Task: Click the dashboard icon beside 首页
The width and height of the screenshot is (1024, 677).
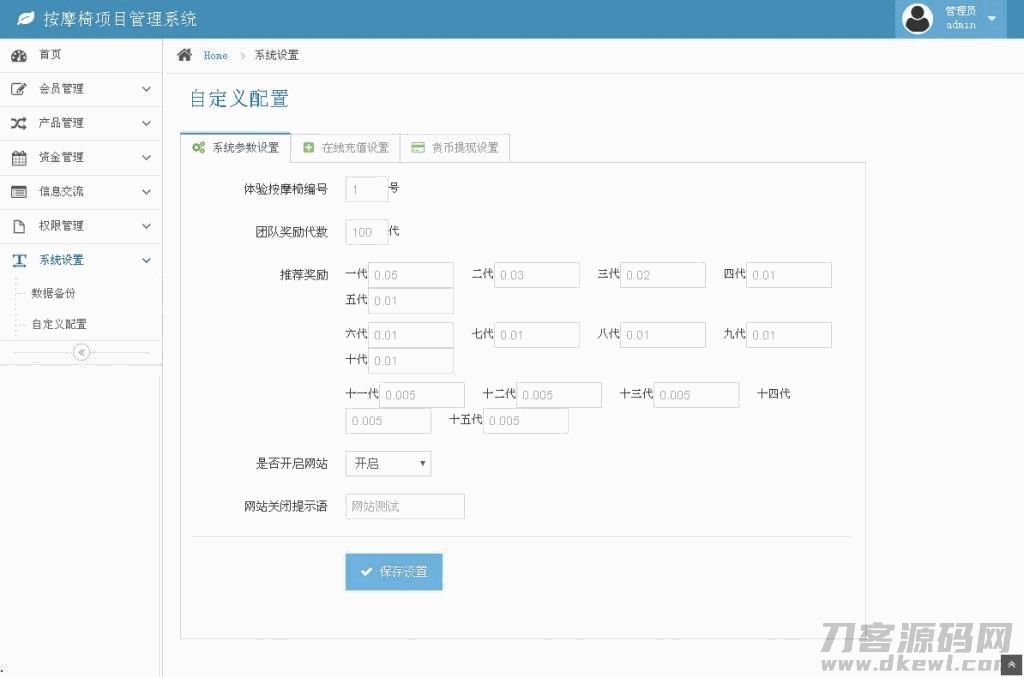Action: click(x=19, y=55)
